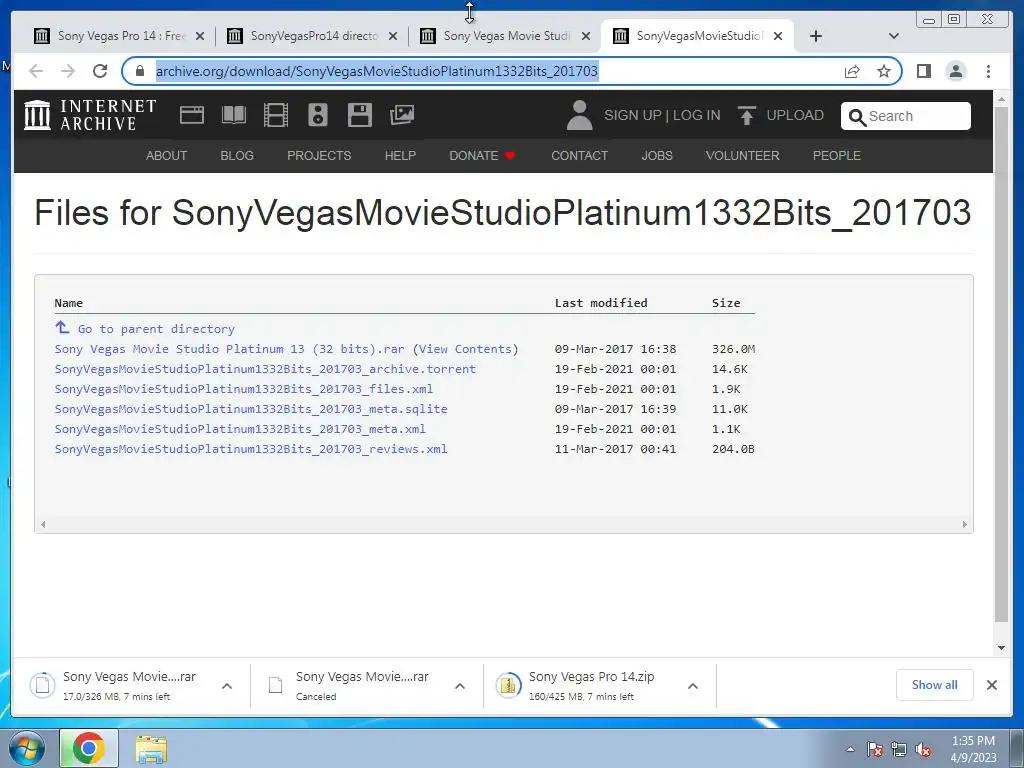Image resolution: width=1024 pixels, height=768 pixels.
Task: Open the PROJECTS menu item
Action: coord(319,155)
